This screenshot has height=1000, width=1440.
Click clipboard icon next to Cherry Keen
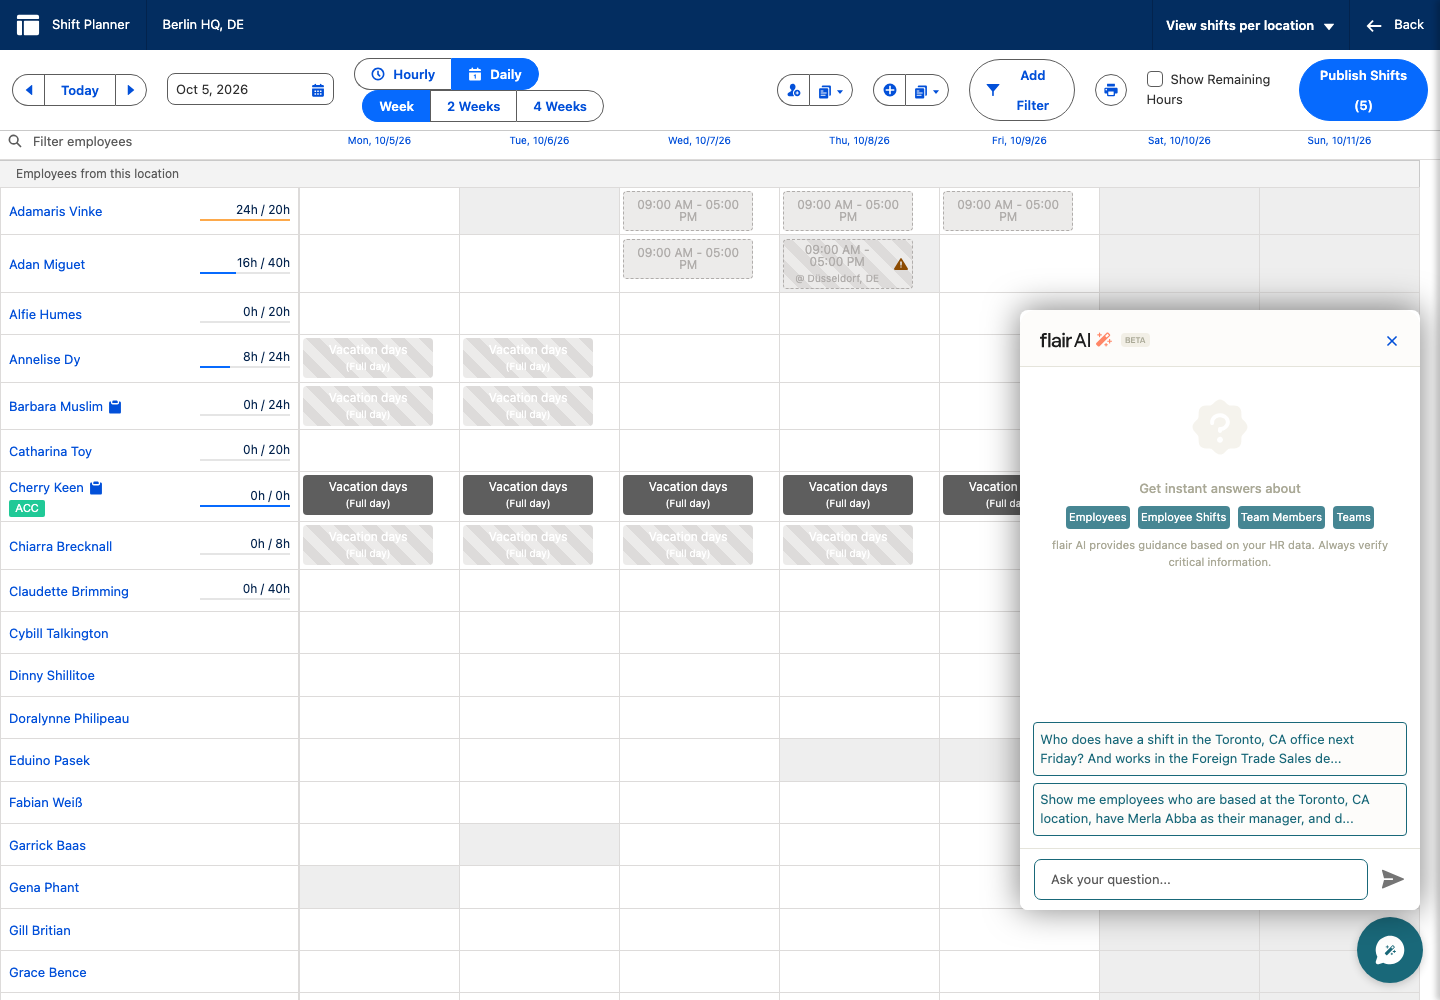coord(96,488)
